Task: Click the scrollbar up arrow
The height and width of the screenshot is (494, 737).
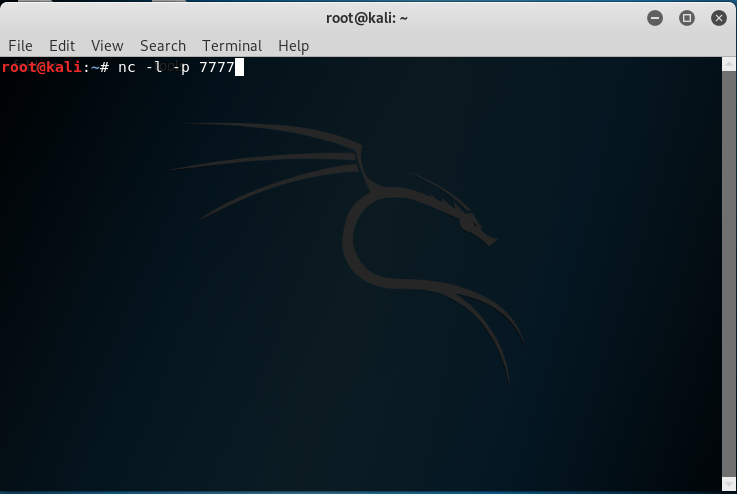Action: (729, 64)
